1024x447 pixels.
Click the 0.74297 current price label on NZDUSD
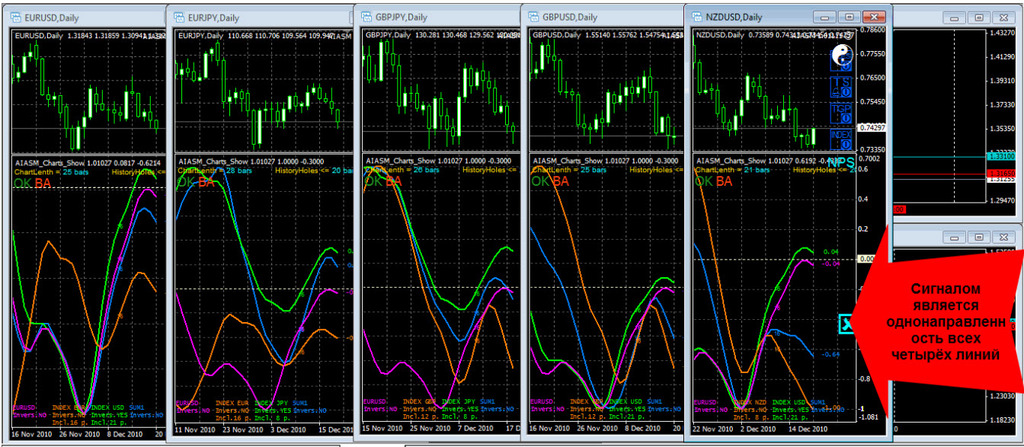click(869, 127)
